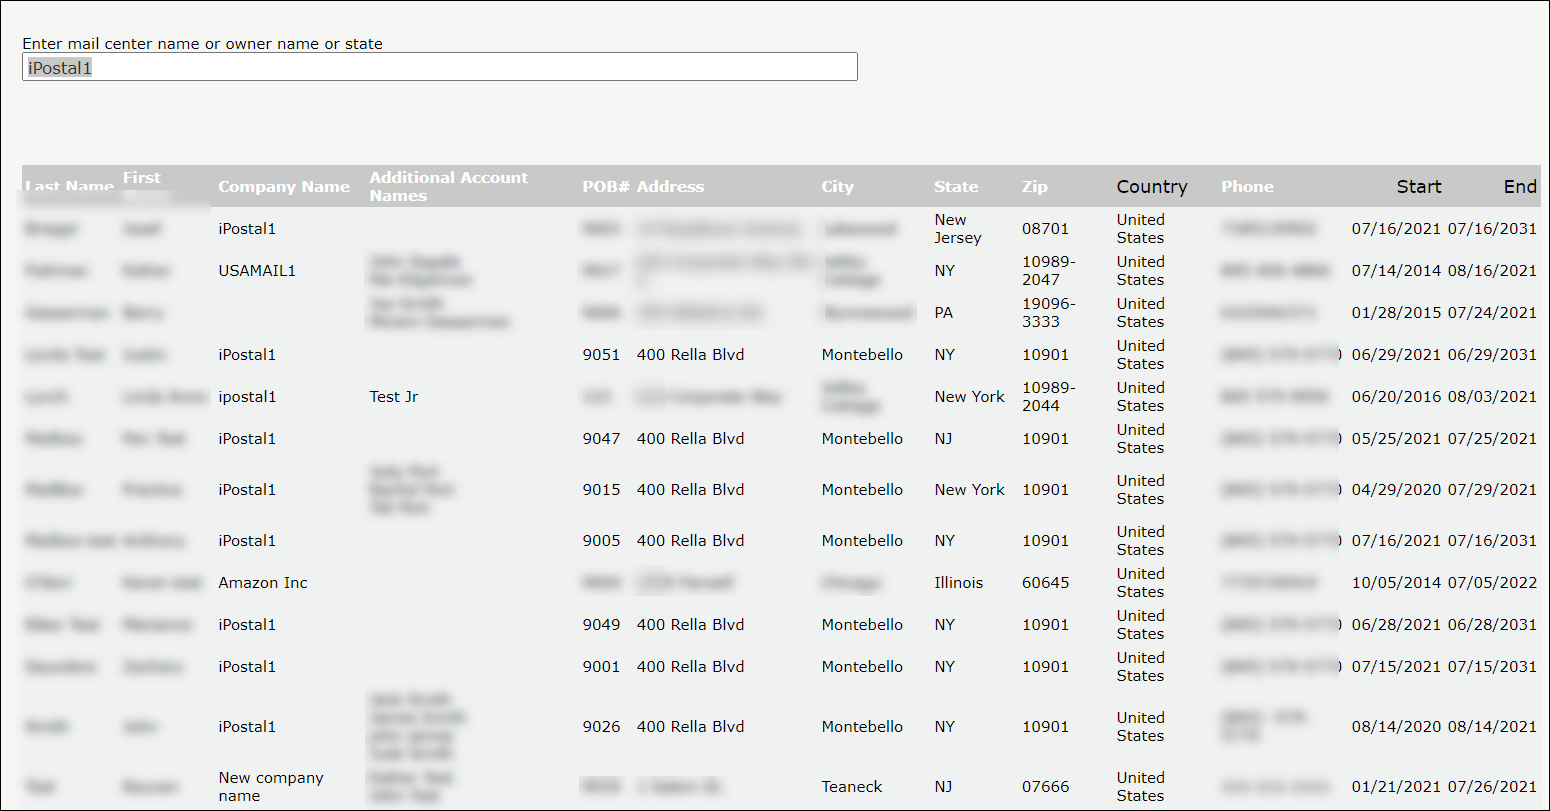Screen dimensions: 1550x811
Task: Click end date 07/24/2021
Action: 1492,313
